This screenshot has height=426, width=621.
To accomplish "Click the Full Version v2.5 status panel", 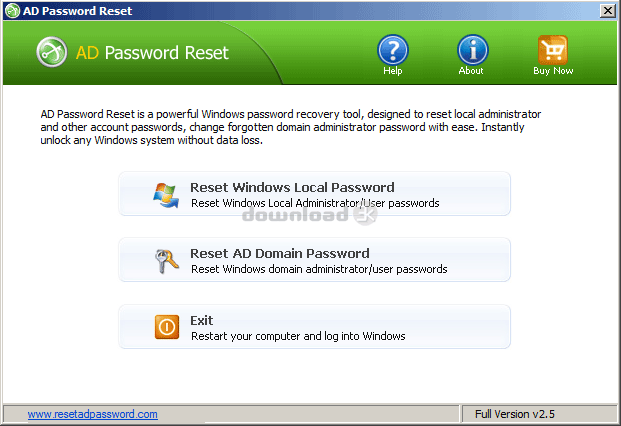I will [x=539, y=414].
